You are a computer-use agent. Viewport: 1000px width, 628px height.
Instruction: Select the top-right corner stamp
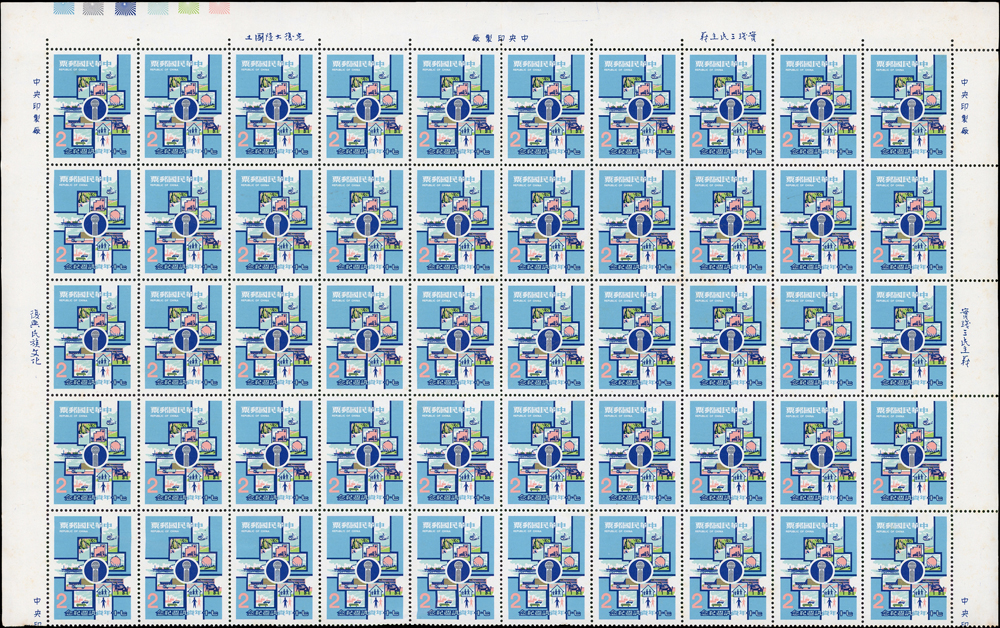908,107
